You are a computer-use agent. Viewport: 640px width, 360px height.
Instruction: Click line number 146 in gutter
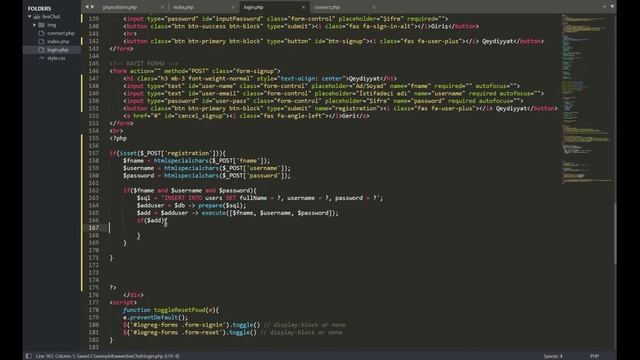pos(93,71)
